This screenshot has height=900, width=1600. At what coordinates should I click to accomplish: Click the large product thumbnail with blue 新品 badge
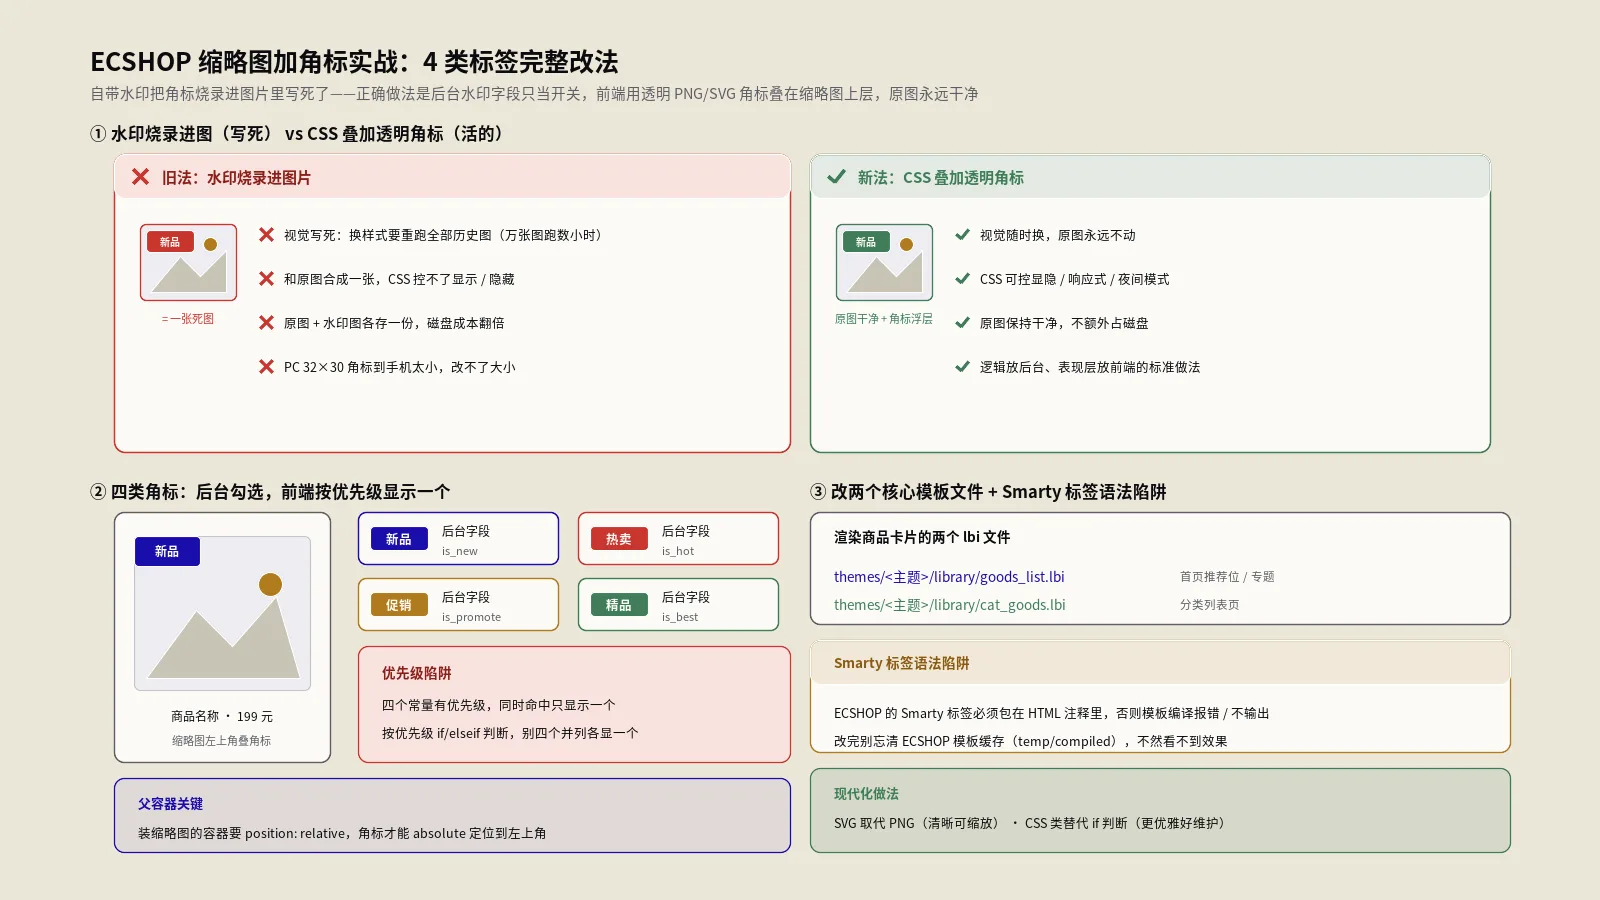click(222, 613)
